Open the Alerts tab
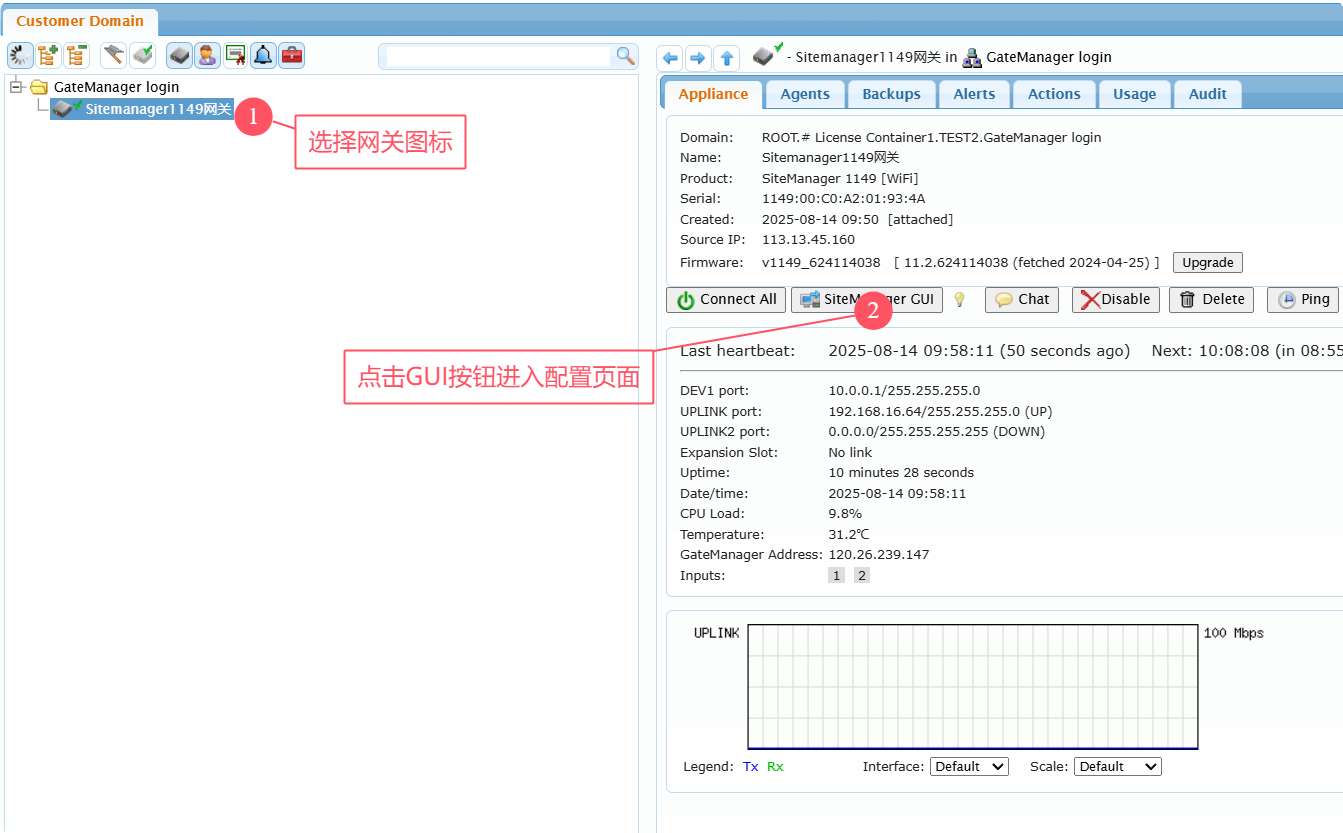The image size is (1343, 833). point(974,94)
